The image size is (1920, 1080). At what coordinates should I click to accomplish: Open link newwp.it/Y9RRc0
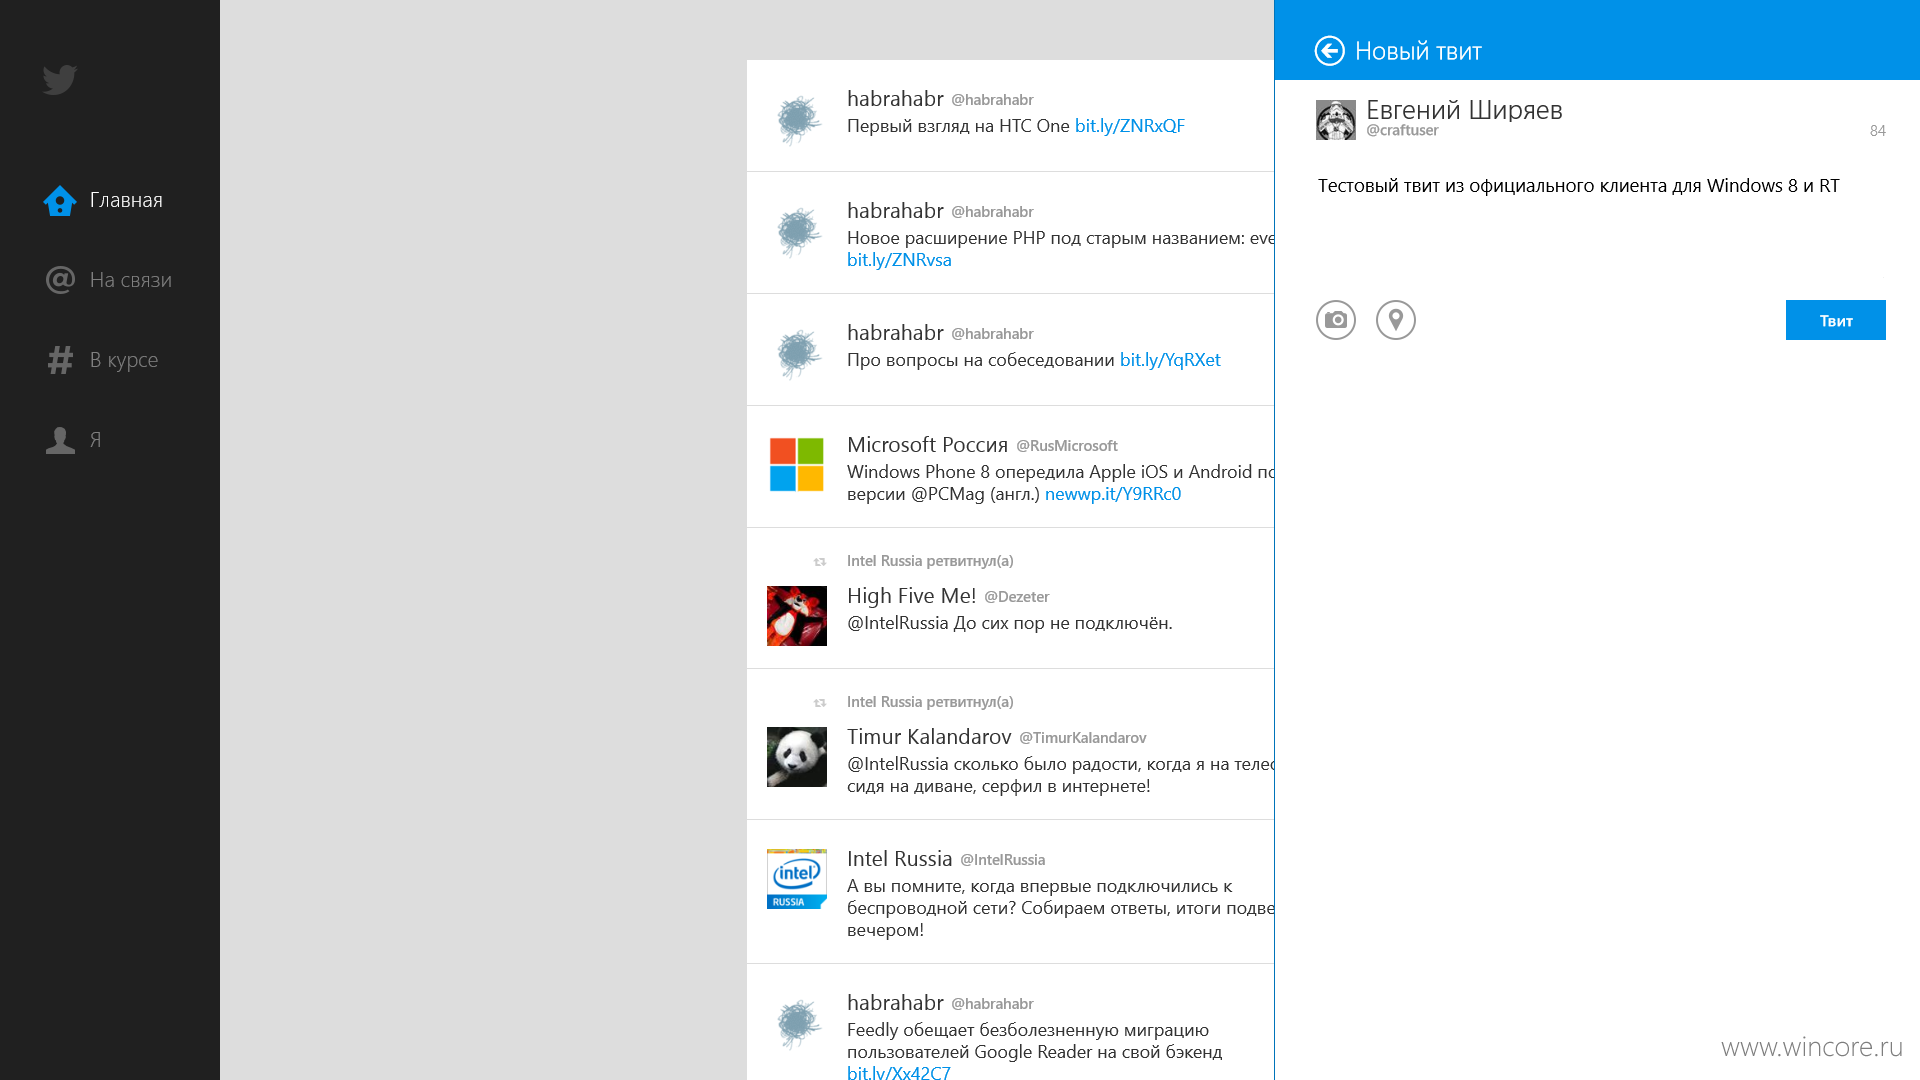coord(1113,494)
